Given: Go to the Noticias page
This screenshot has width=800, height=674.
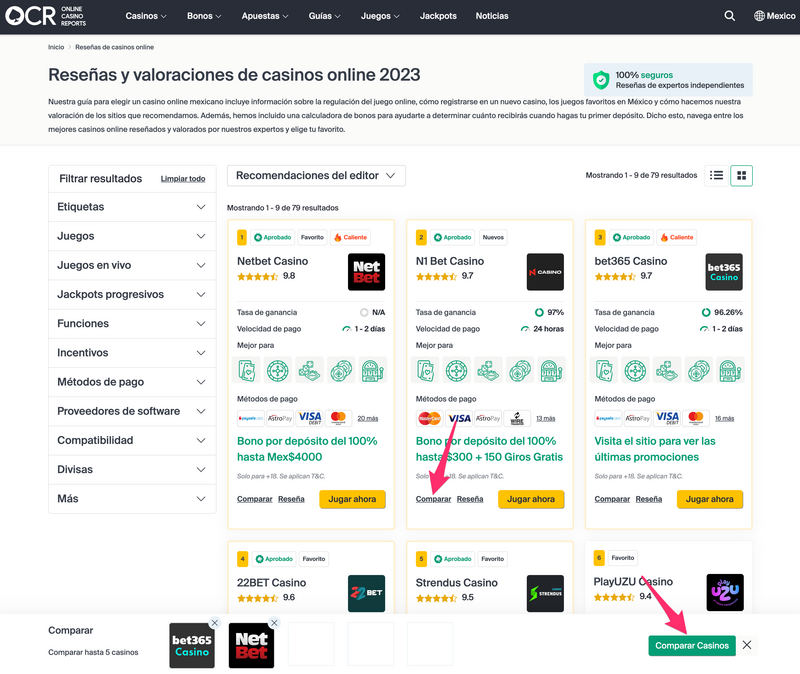Looking at the screenshot, I should tap(492, 16).
